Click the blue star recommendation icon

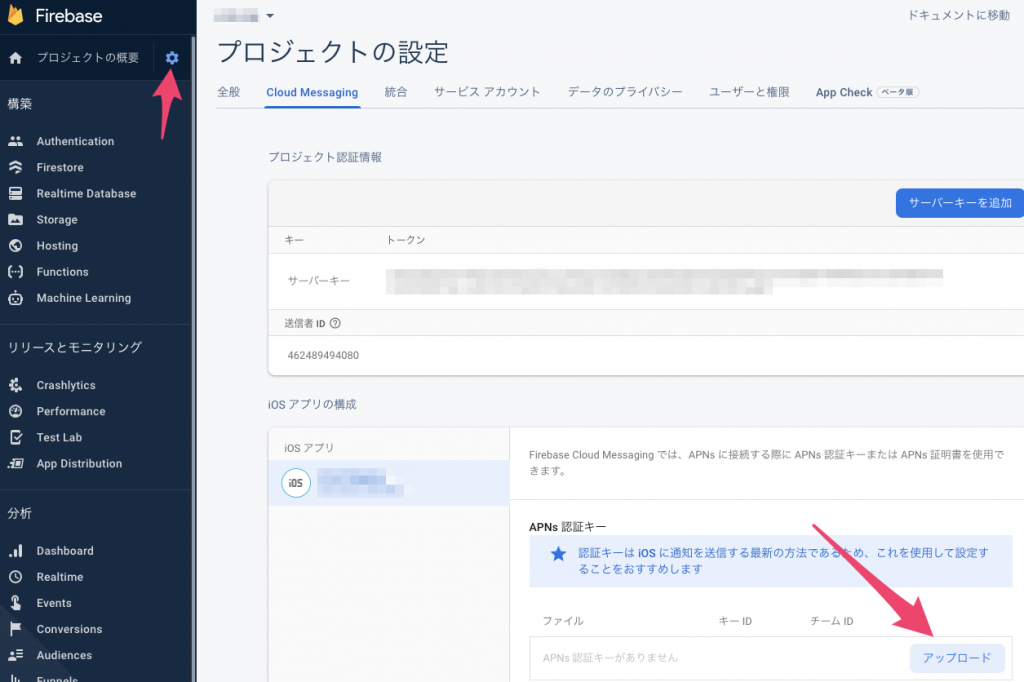(558, 554)
